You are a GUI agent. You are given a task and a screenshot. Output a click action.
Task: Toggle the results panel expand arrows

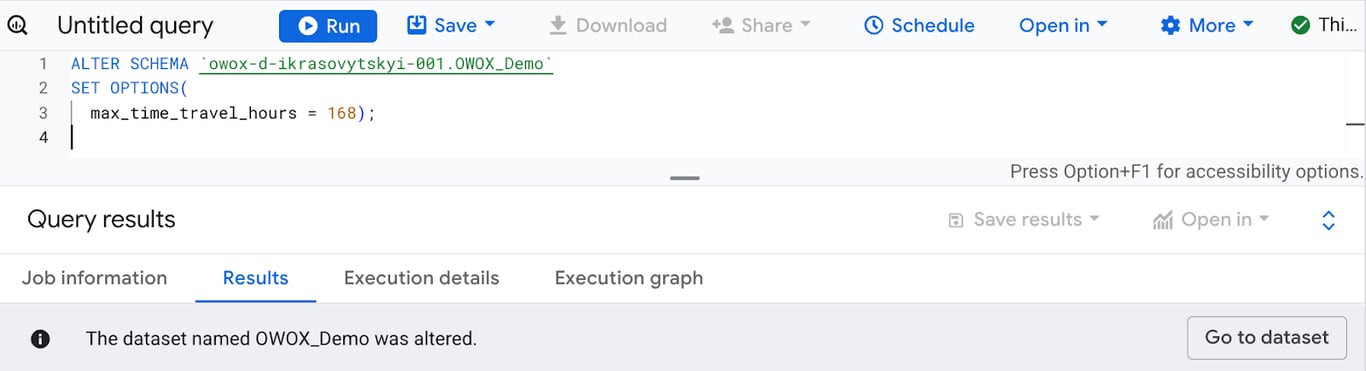tap(1329, 220)
